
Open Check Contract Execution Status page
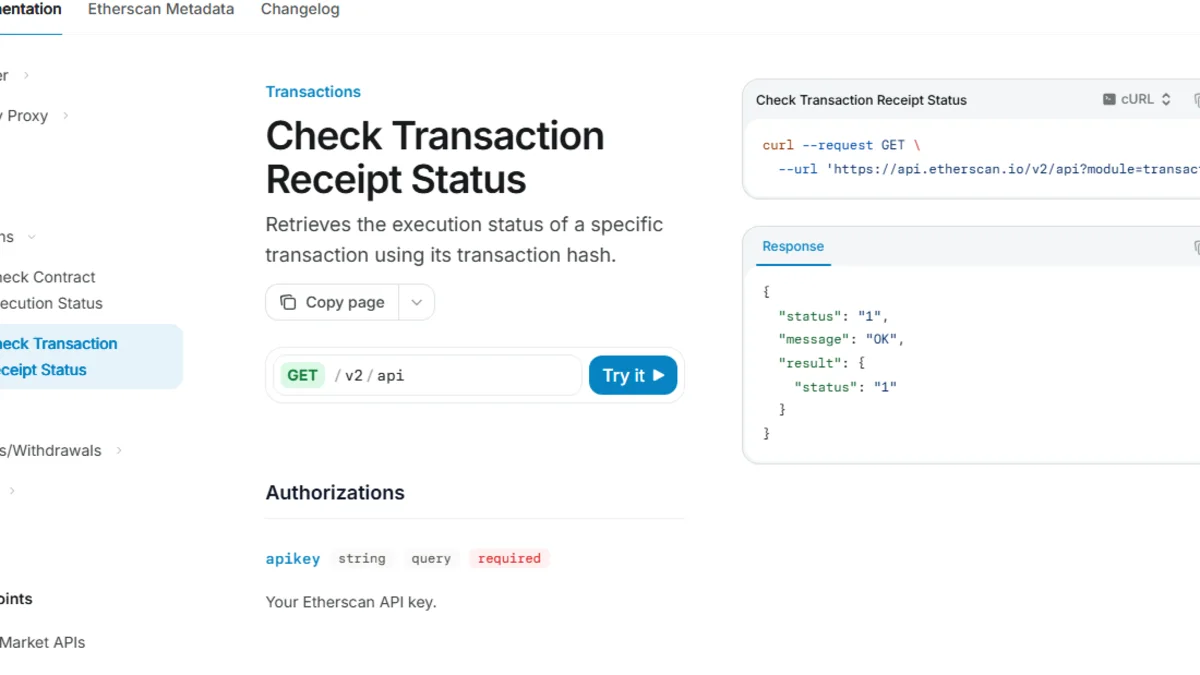pyautogui.click(x=50, y=290)
